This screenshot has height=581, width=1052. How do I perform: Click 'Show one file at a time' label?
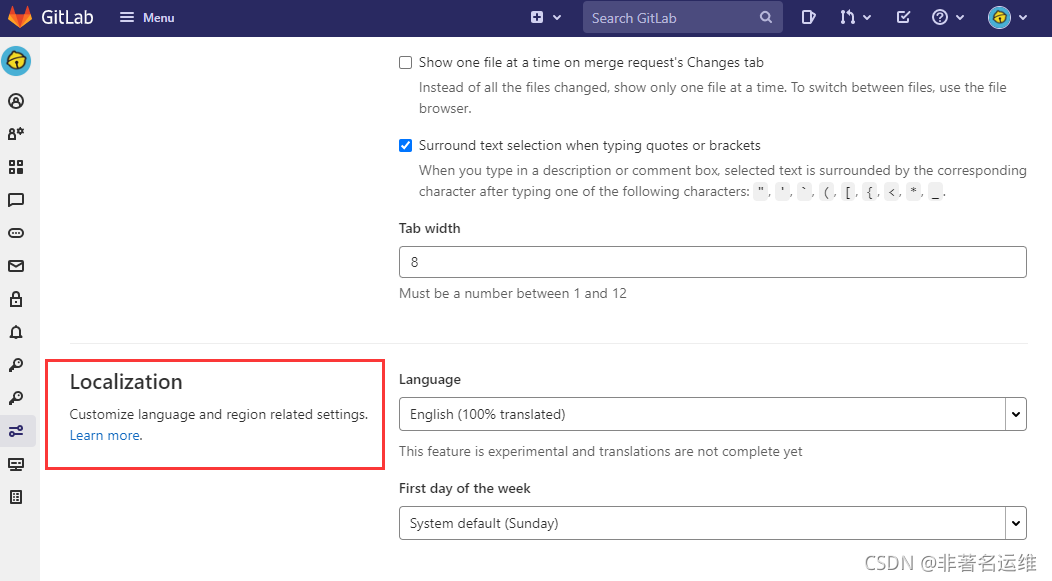coord(591,62)
